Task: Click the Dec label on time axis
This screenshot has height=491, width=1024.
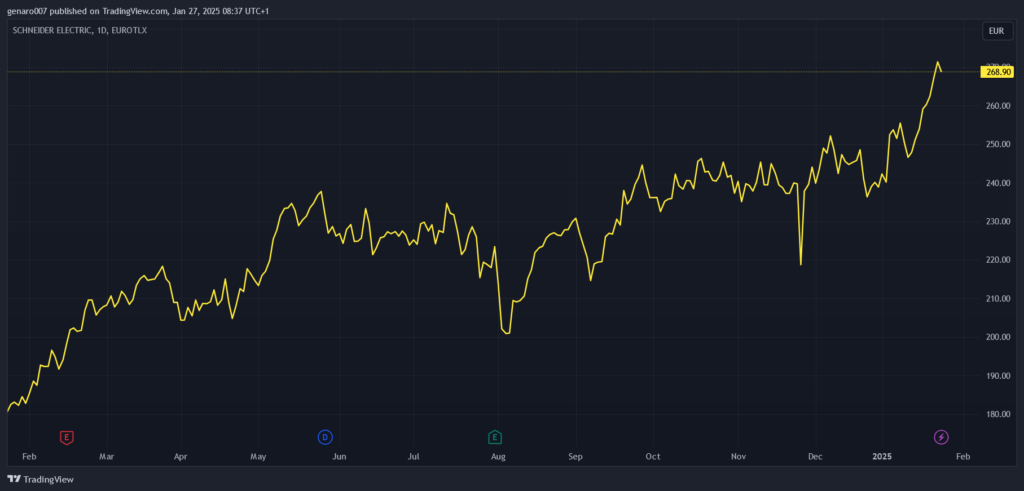Action: point(815,456)
